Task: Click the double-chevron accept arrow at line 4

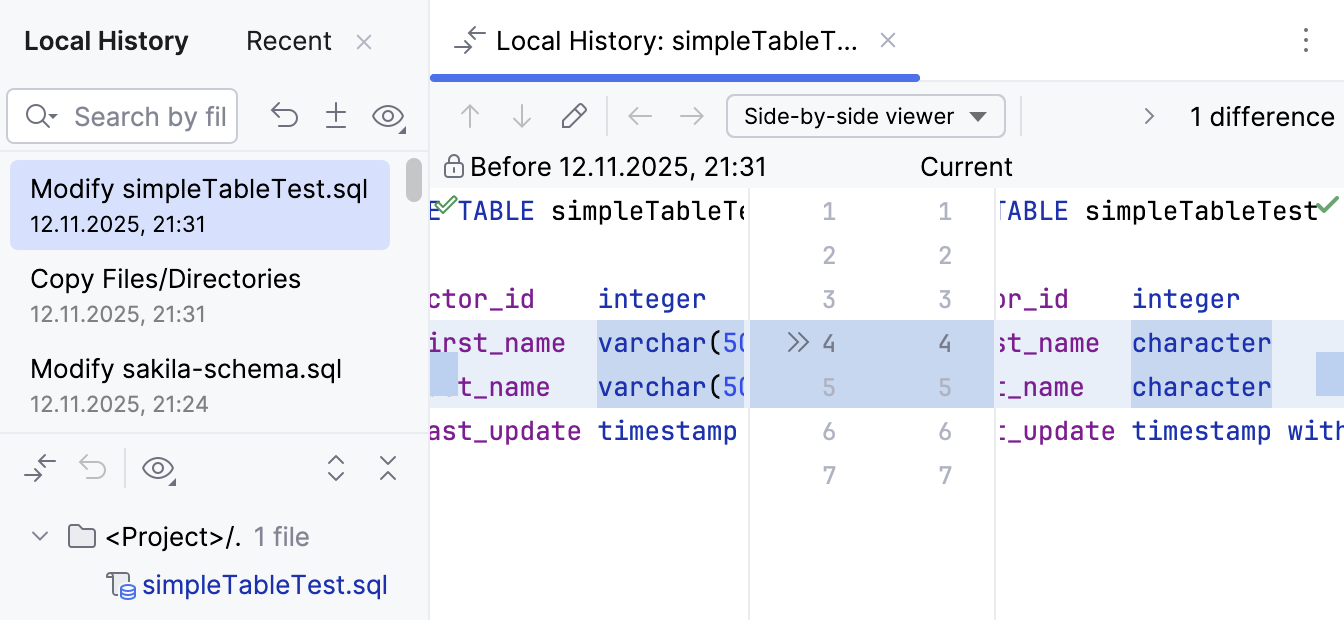Action: tap(797, 343)
